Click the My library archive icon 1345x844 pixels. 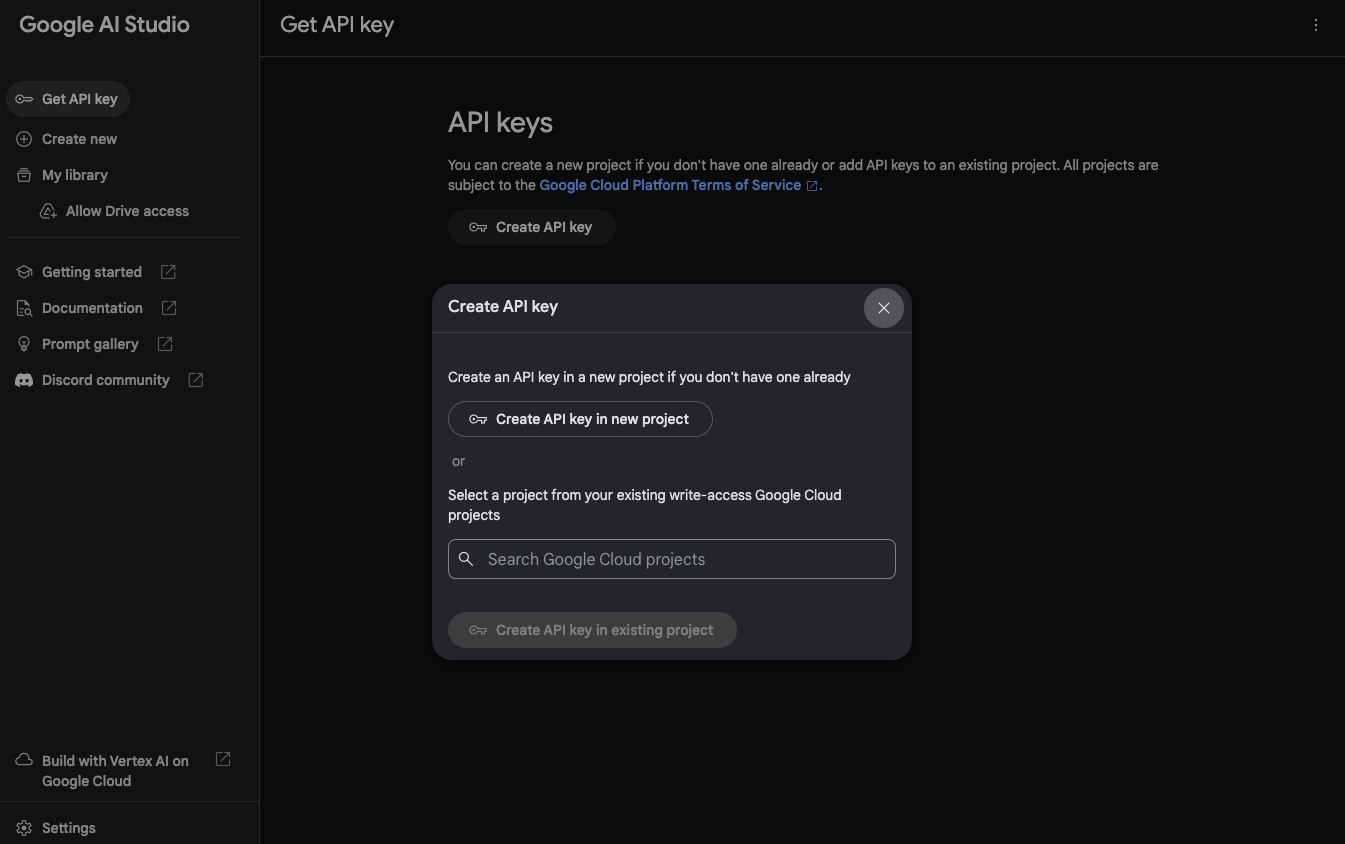click(24, 175)
